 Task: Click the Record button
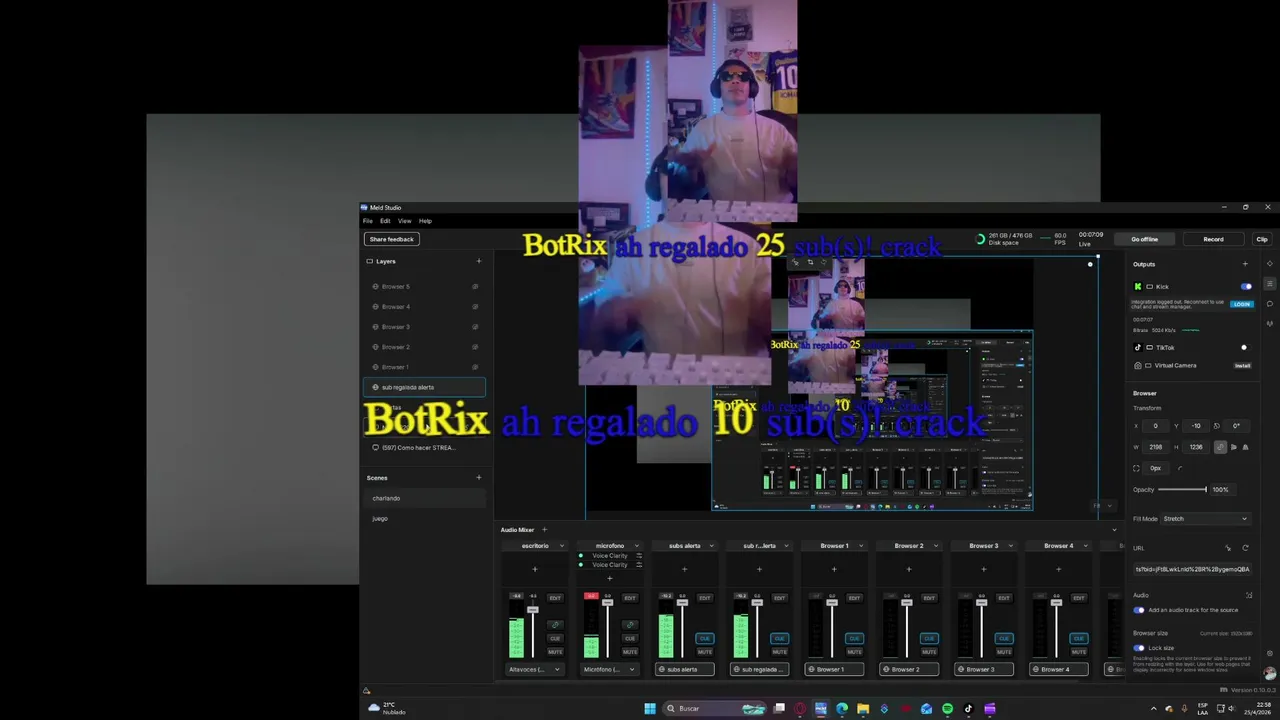1213,239
